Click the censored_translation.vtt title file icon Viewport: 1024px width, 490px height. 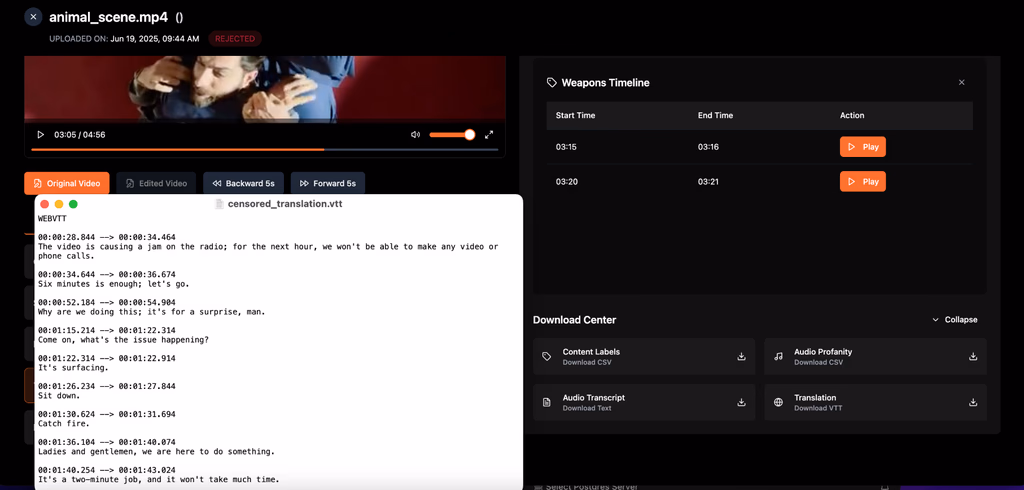[219, 204]
